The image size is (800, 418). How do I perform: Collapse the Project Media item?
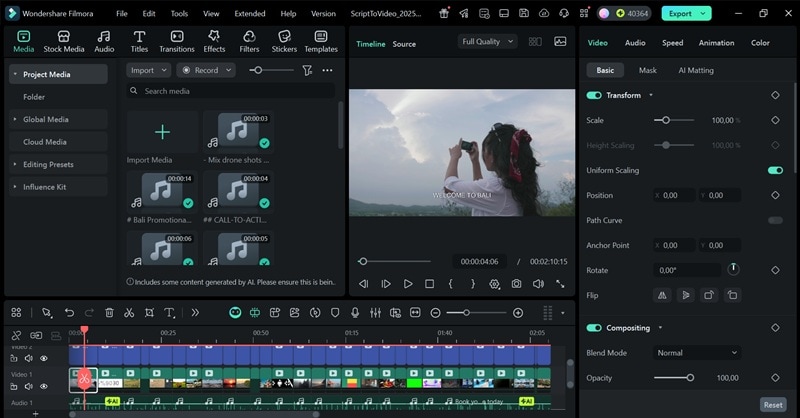point(15,75)
